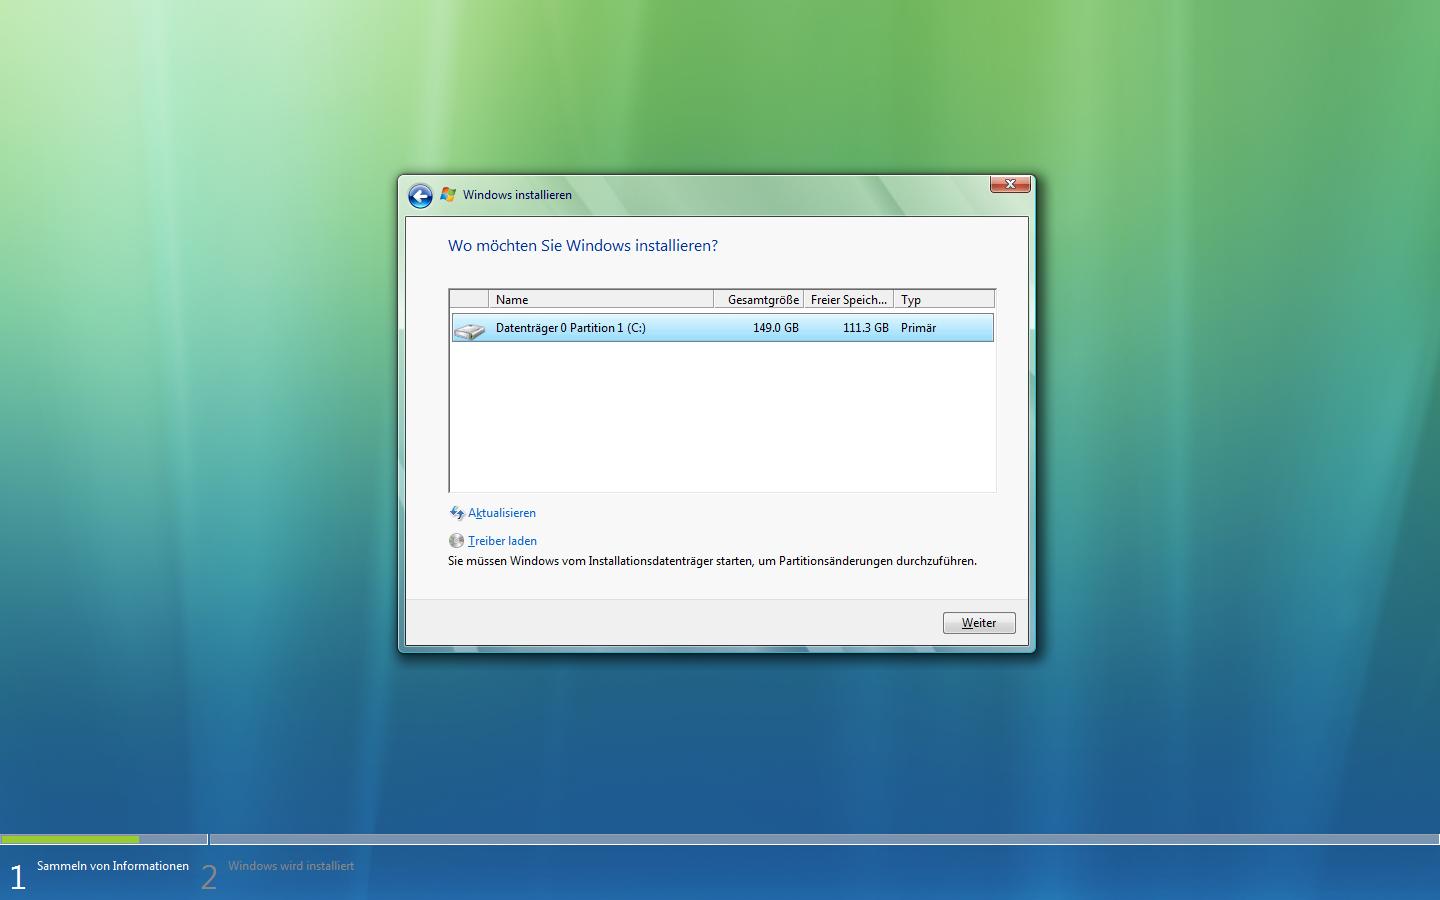The width and height of the screenshot is (1440, 900).
Task: Click the 111.3 GB free space value
Action: click(x=865, y=328)
